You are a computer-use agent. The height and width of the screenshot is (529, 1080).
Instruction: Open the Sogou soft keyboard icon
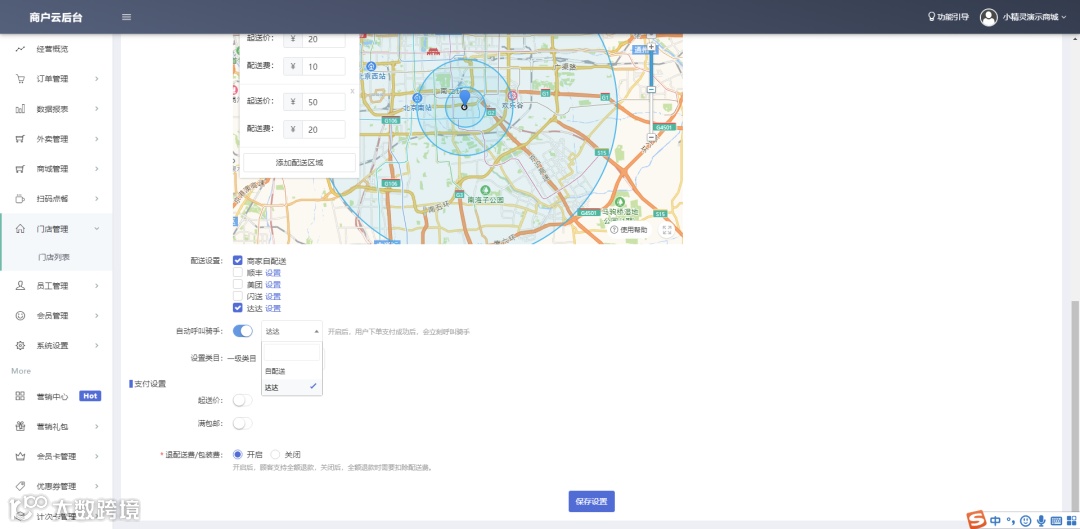(1056, 521)
